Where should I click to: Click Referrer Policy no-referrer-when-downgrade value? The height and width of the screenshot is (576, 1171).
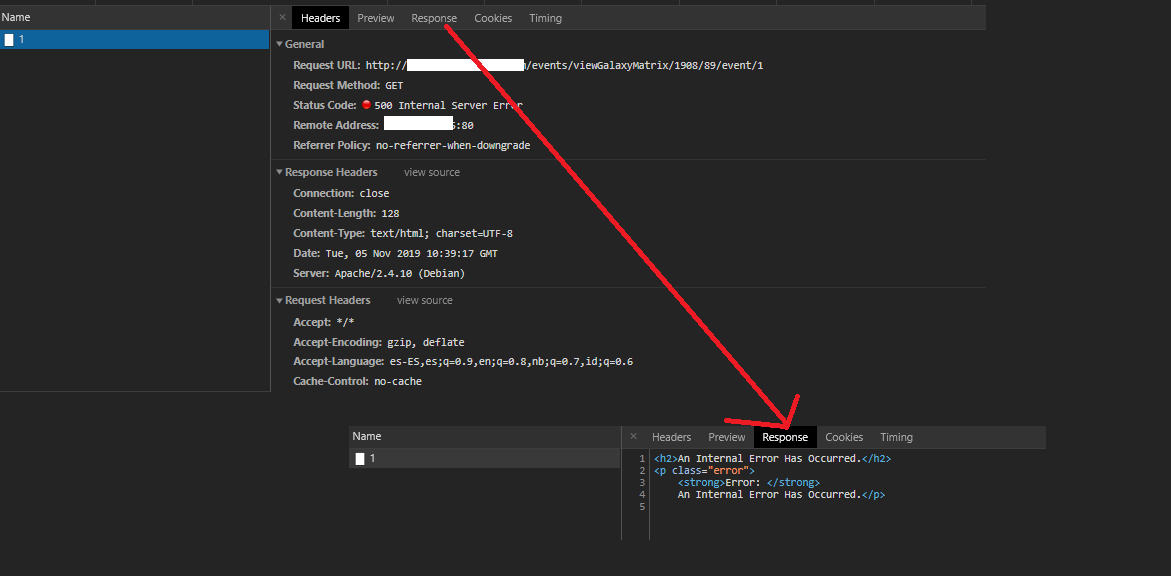click(453, 146)
